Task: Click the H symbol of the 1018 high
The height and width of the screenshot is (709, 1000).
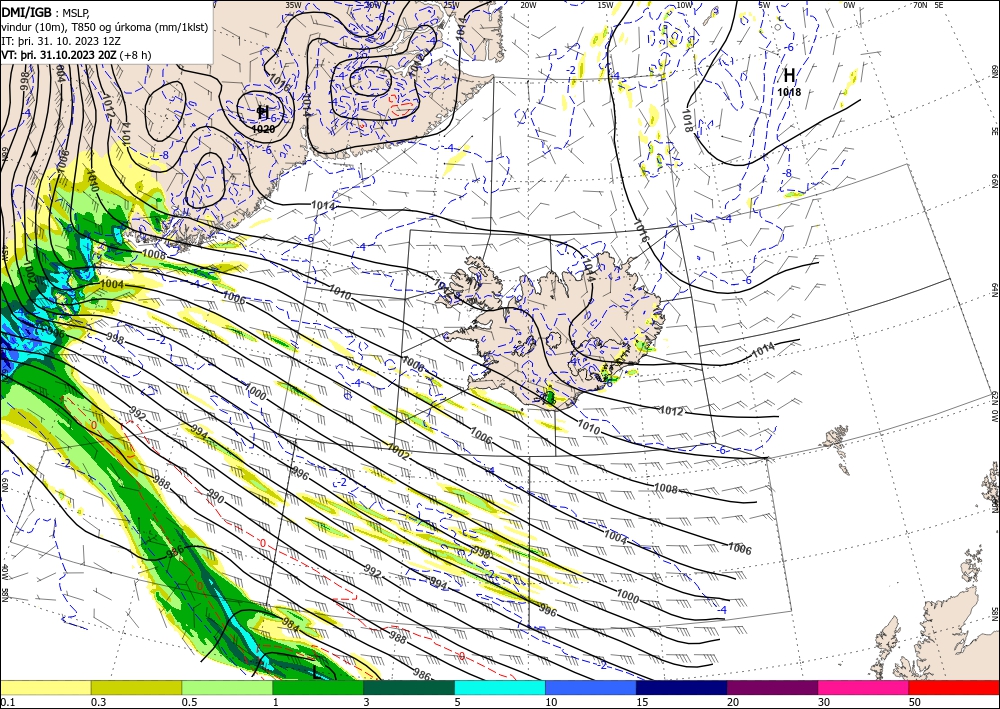Action: point(789,75)
